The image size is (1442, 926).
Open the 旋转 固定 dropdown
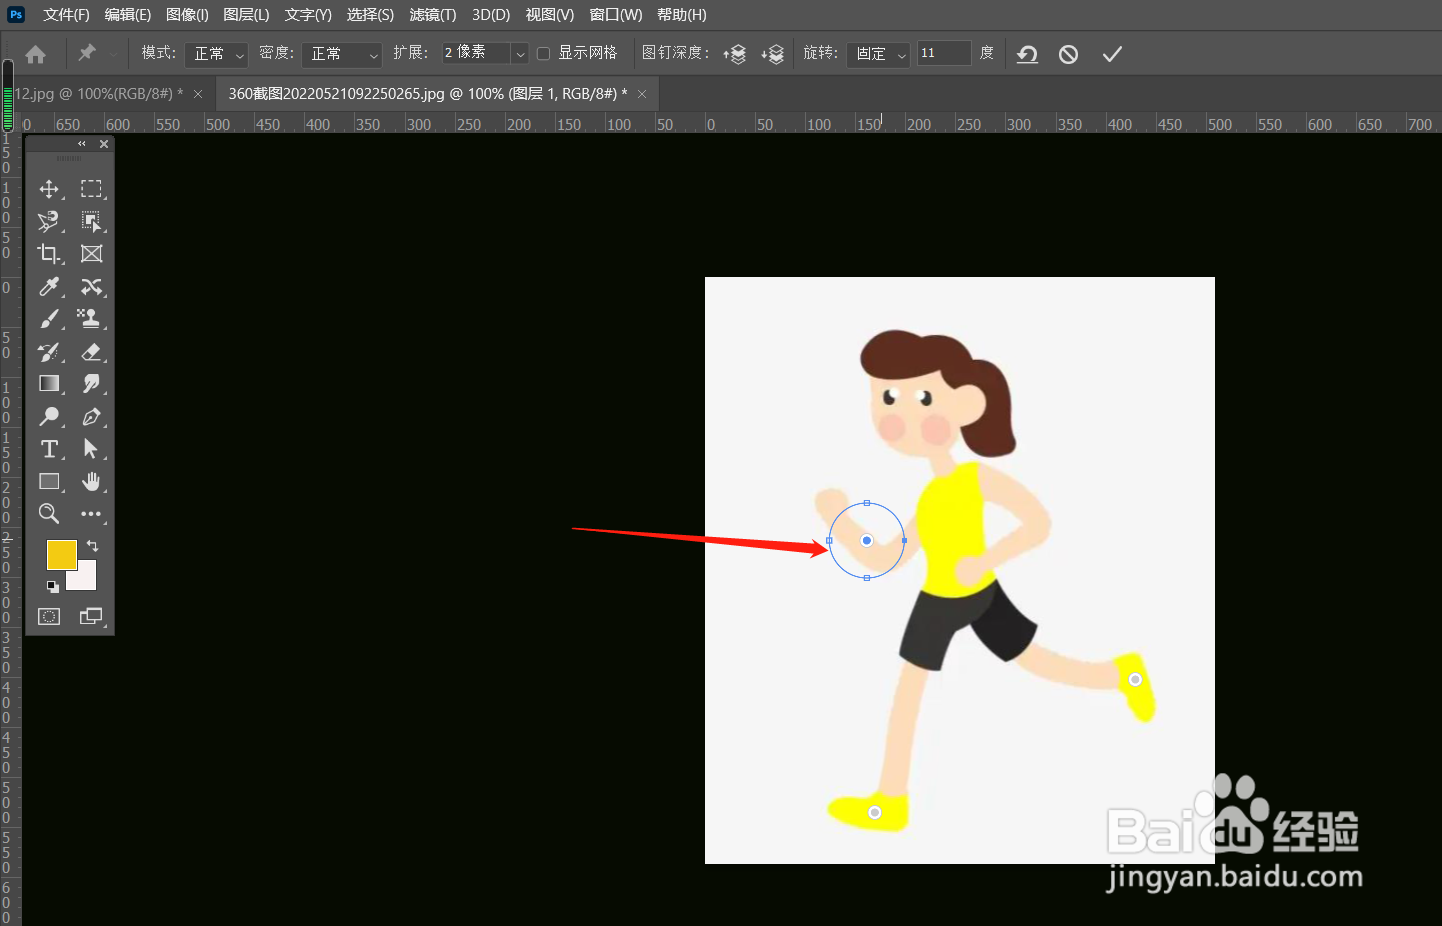click(878, 54)
